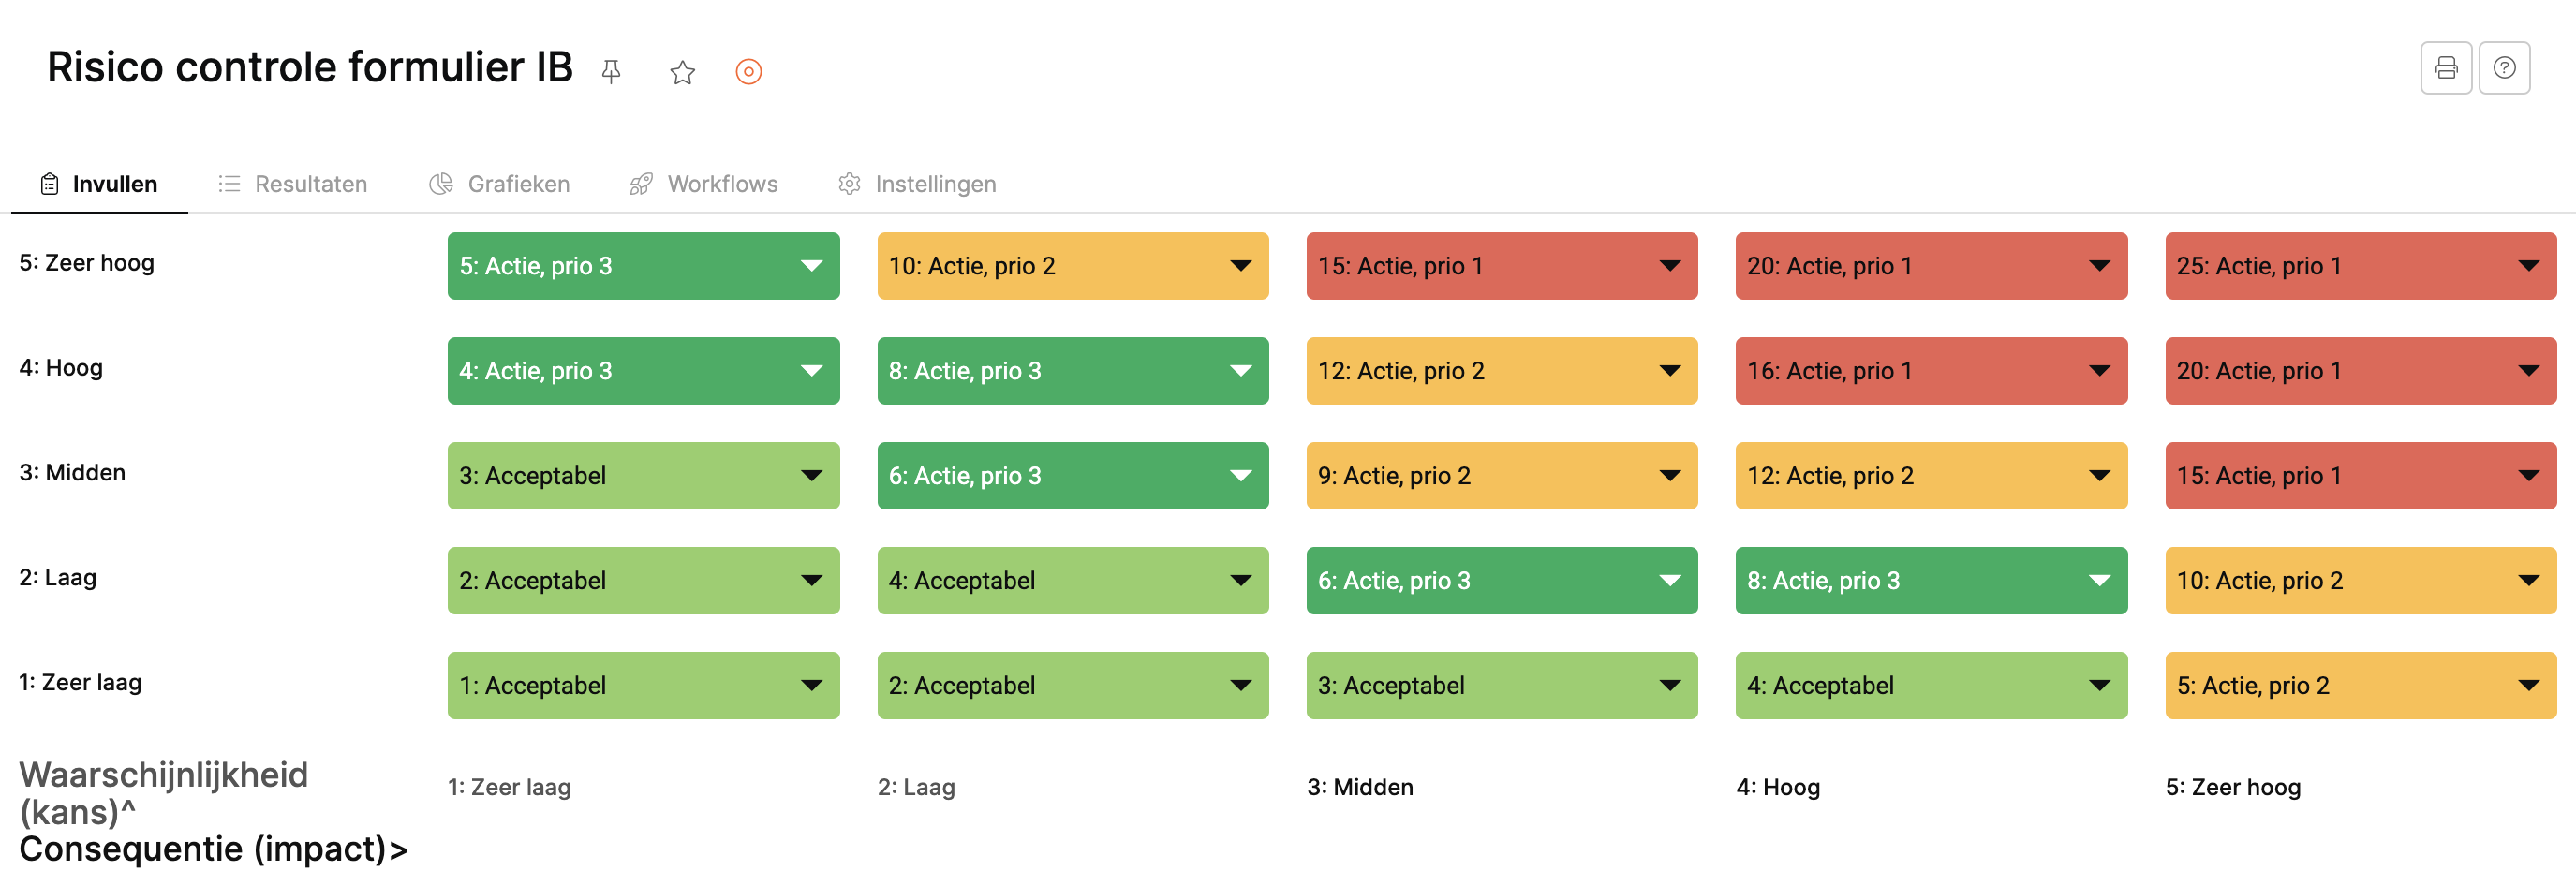2576x886 pixels.
Task: Click the '5: Zeer hoog' row label
Action: (x=87, y=263)
